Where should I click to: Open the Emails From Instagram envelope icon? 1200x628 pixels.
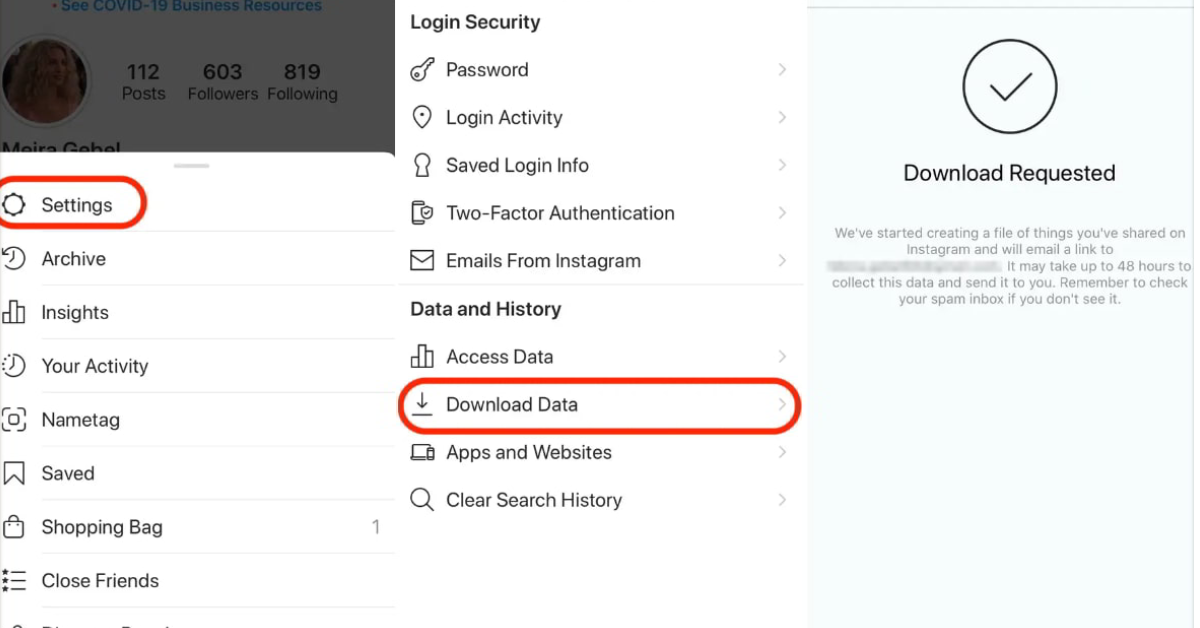tap(421, 260)
